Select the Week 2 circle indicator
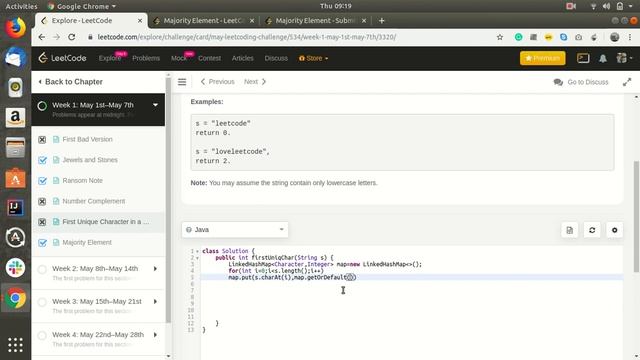 (42, 269)
